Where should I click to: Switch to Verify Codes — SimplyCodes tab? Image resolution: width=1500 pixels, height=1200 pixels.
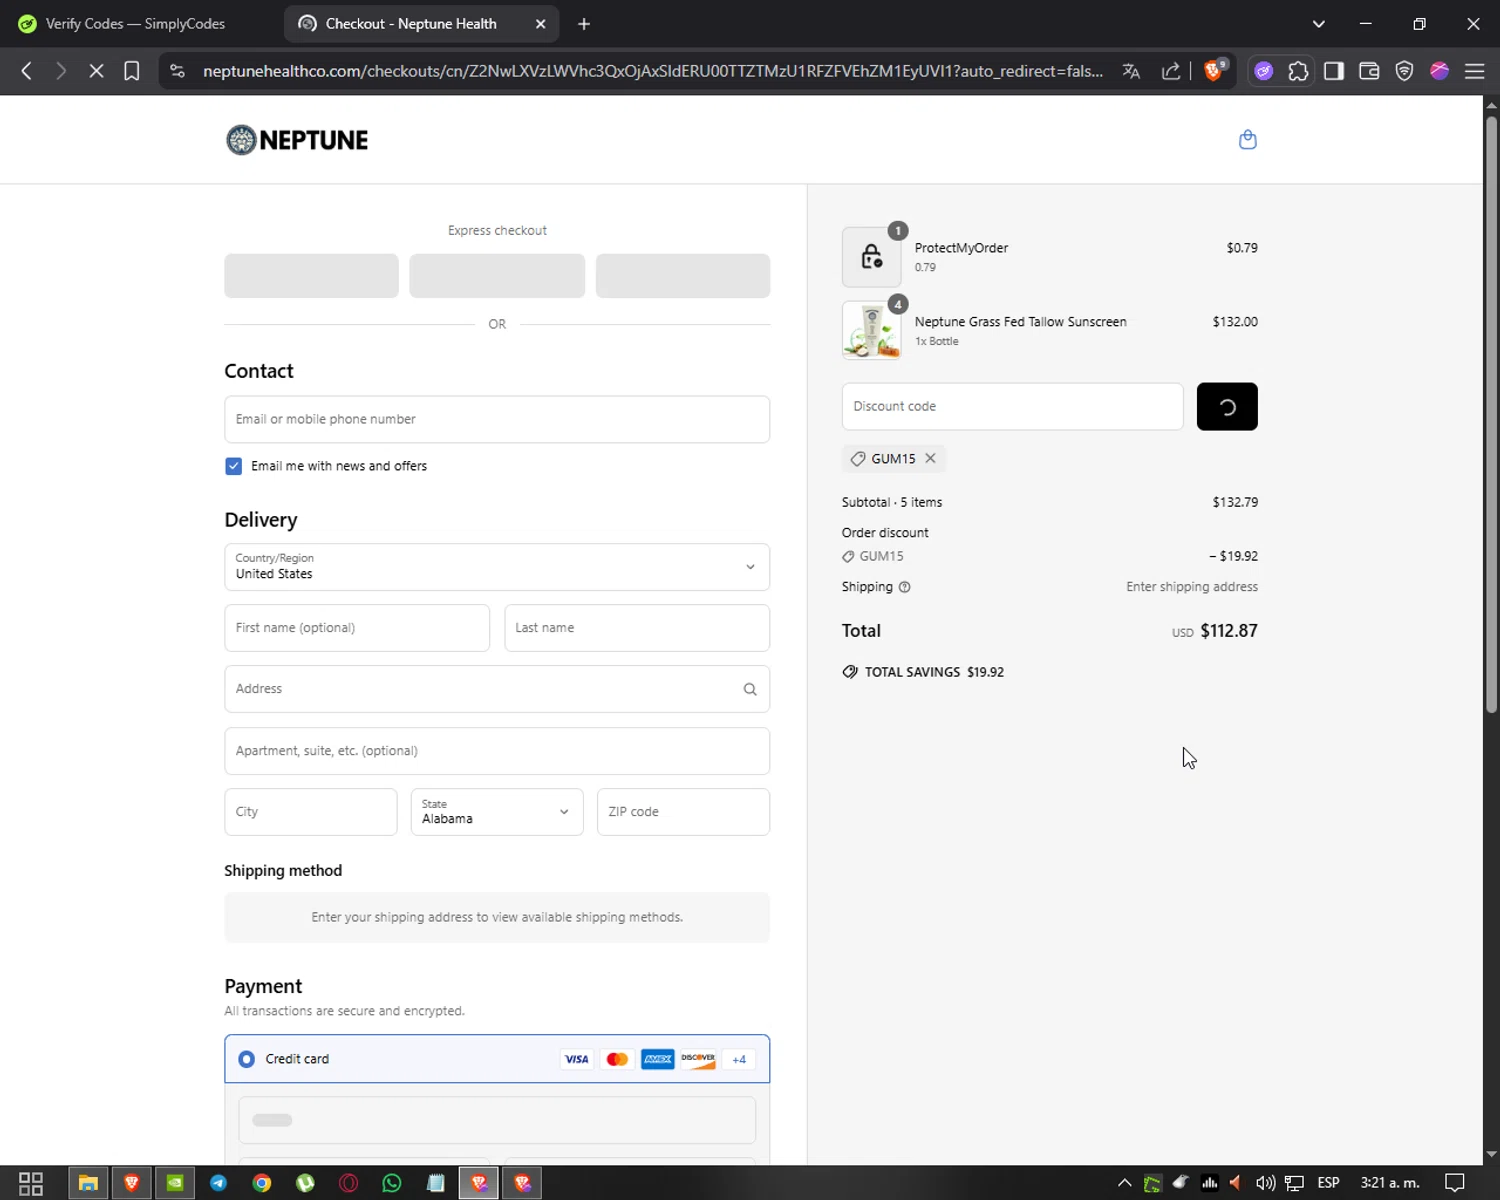[135, 24]
